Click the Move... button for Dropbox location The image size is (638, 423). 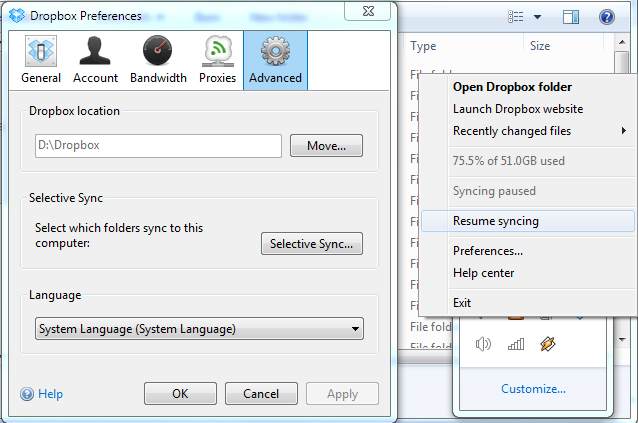pyautogui.click(x=326, y=146)
